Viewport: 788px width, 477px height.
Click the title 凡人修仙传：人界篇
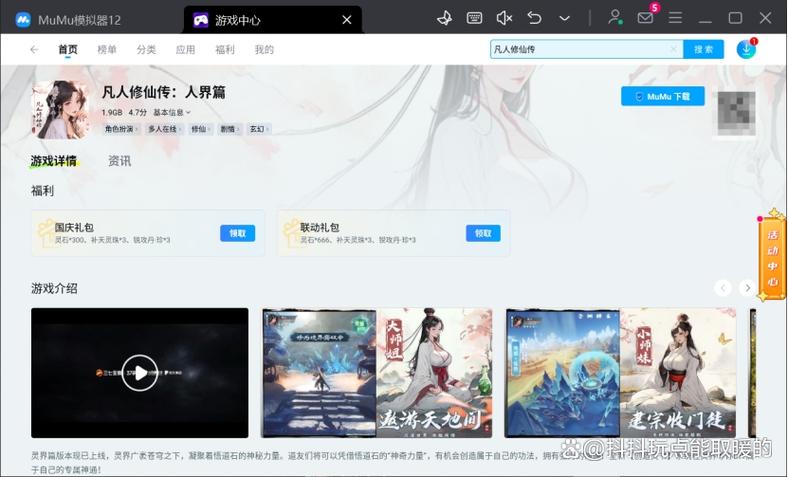pyautogui.click(x=164, y=92)
